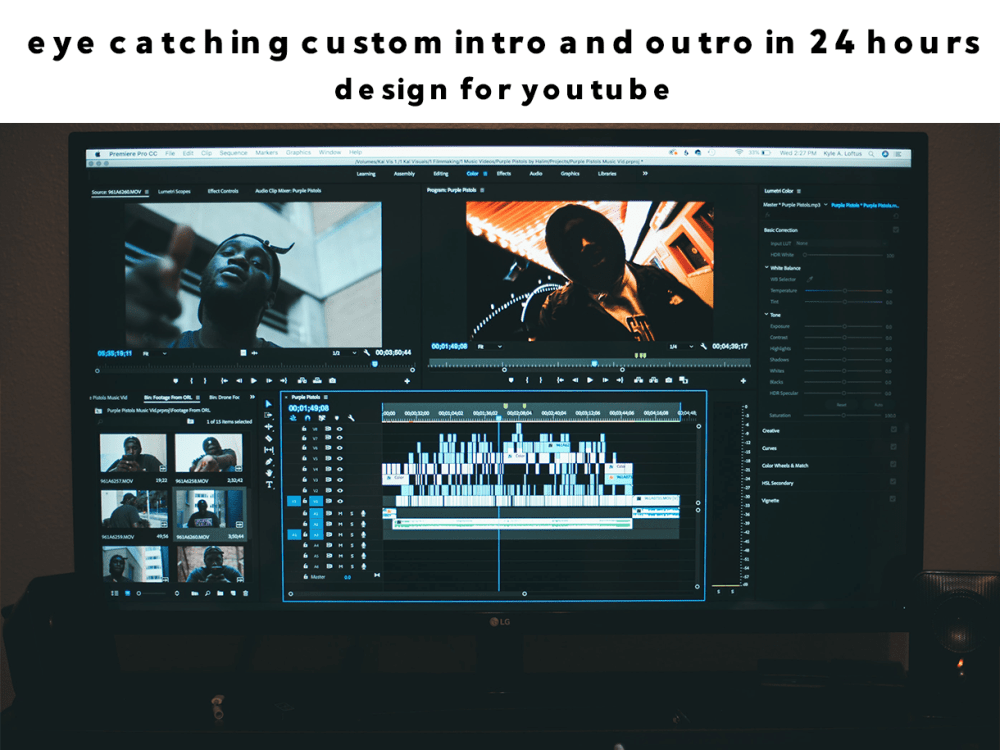Select the Hand tool
The image size is (1000, 750).
tap(268, 473)
